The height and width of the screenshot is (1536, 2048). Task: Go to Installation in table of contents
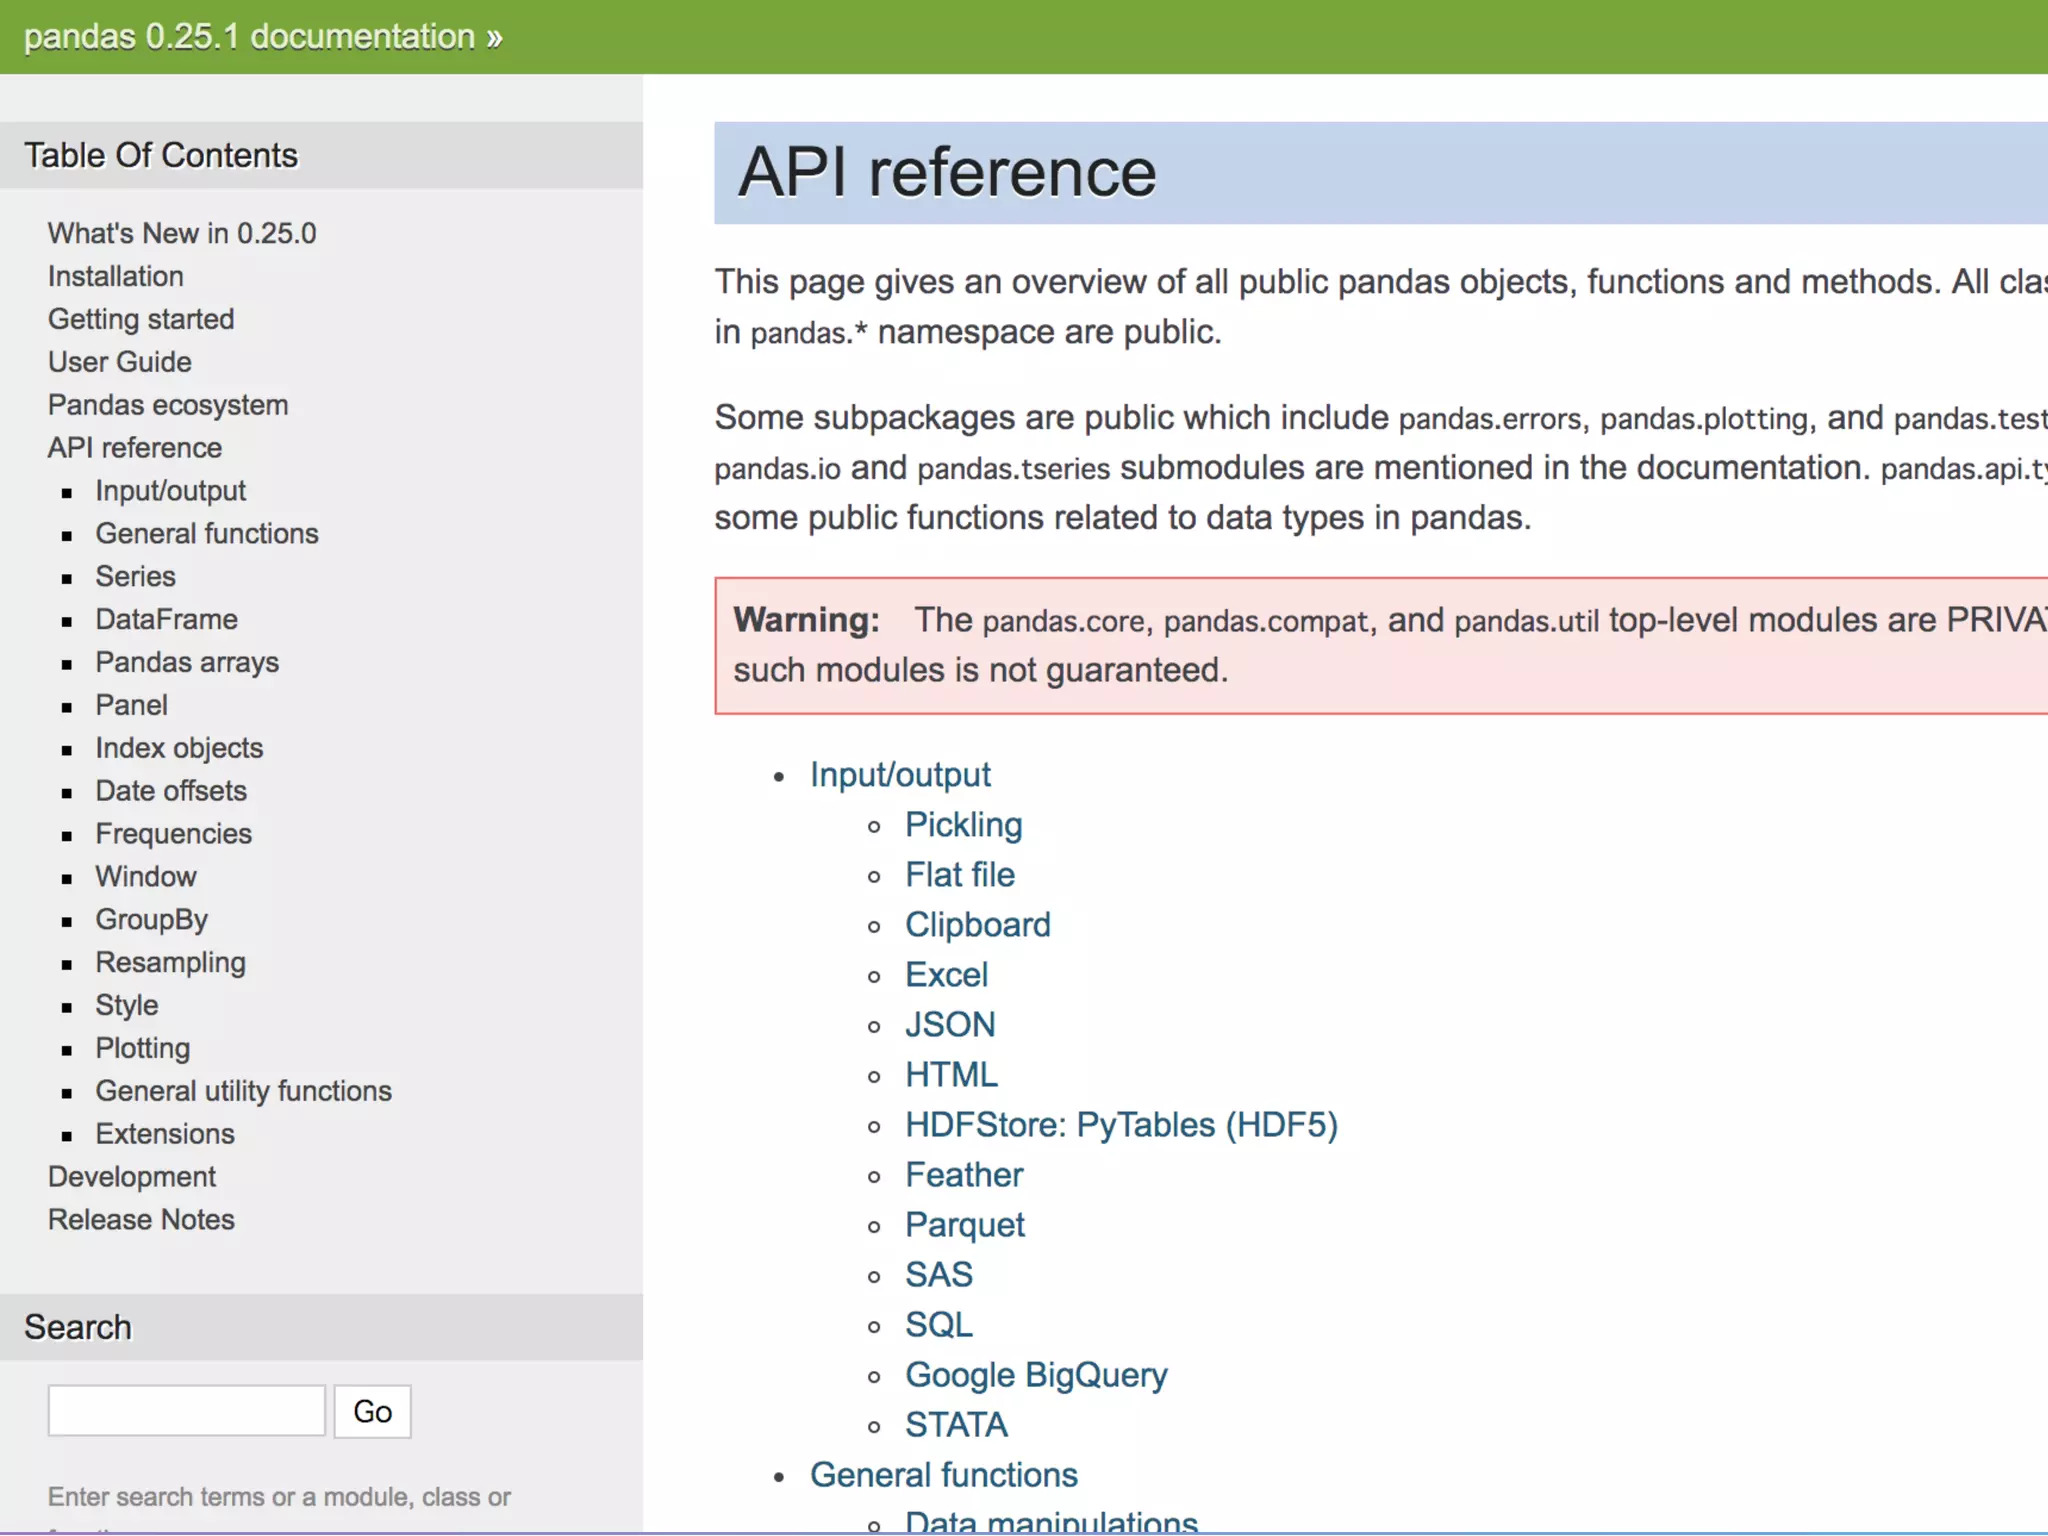[116, 276]
